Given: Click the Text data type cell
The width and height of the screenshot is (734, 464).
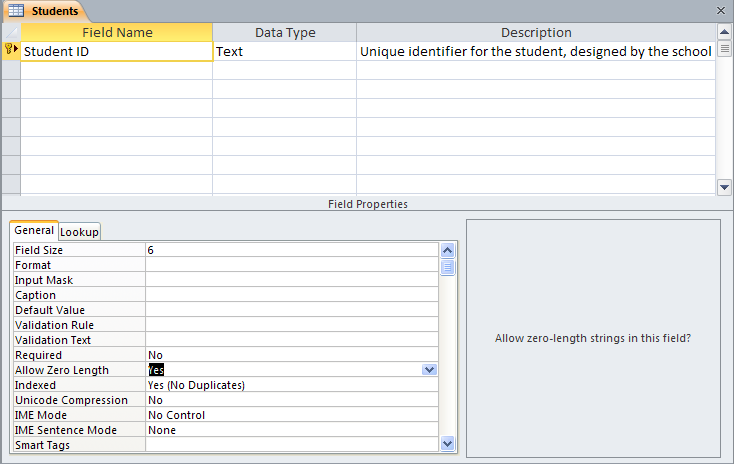Looking at the screenshot, I should tap(284, 51).
